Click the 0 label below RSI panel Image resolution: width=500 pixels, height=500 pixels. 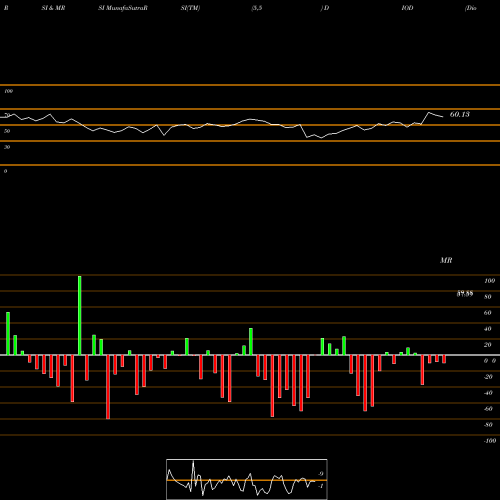click(x=5, y=171)
